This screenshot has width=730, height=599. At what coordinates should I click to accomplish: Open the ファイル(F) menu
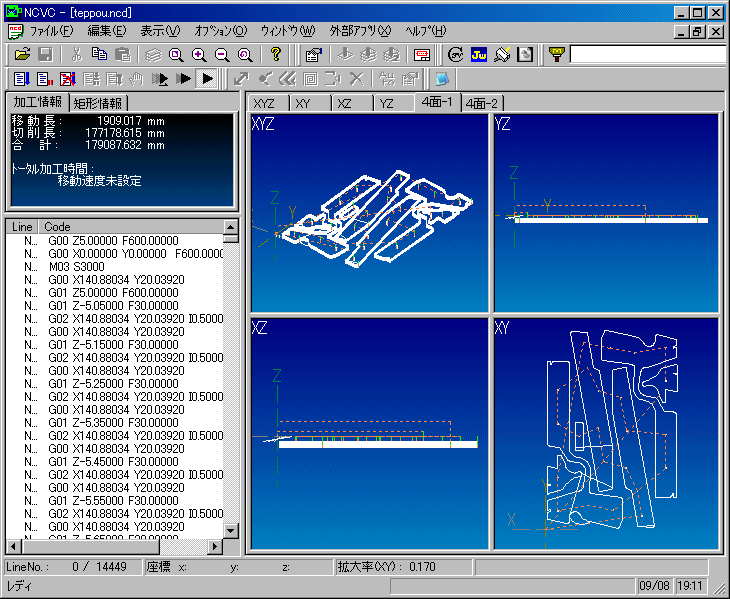[51, 31]
